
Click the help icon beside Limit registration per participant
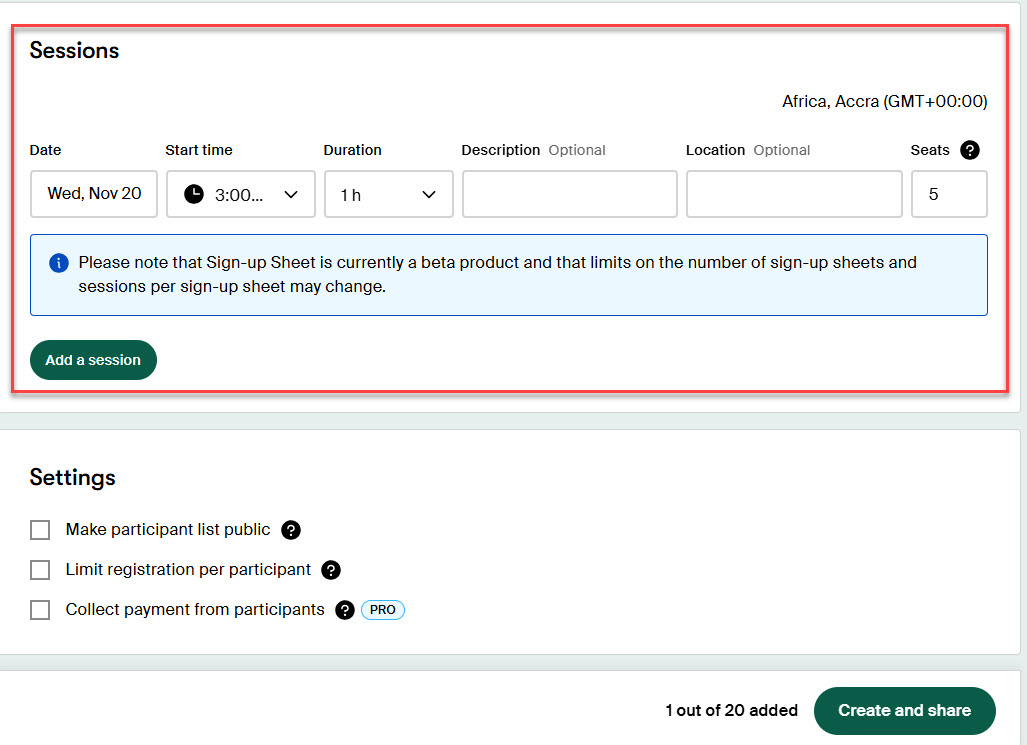[x=331, y=570]
